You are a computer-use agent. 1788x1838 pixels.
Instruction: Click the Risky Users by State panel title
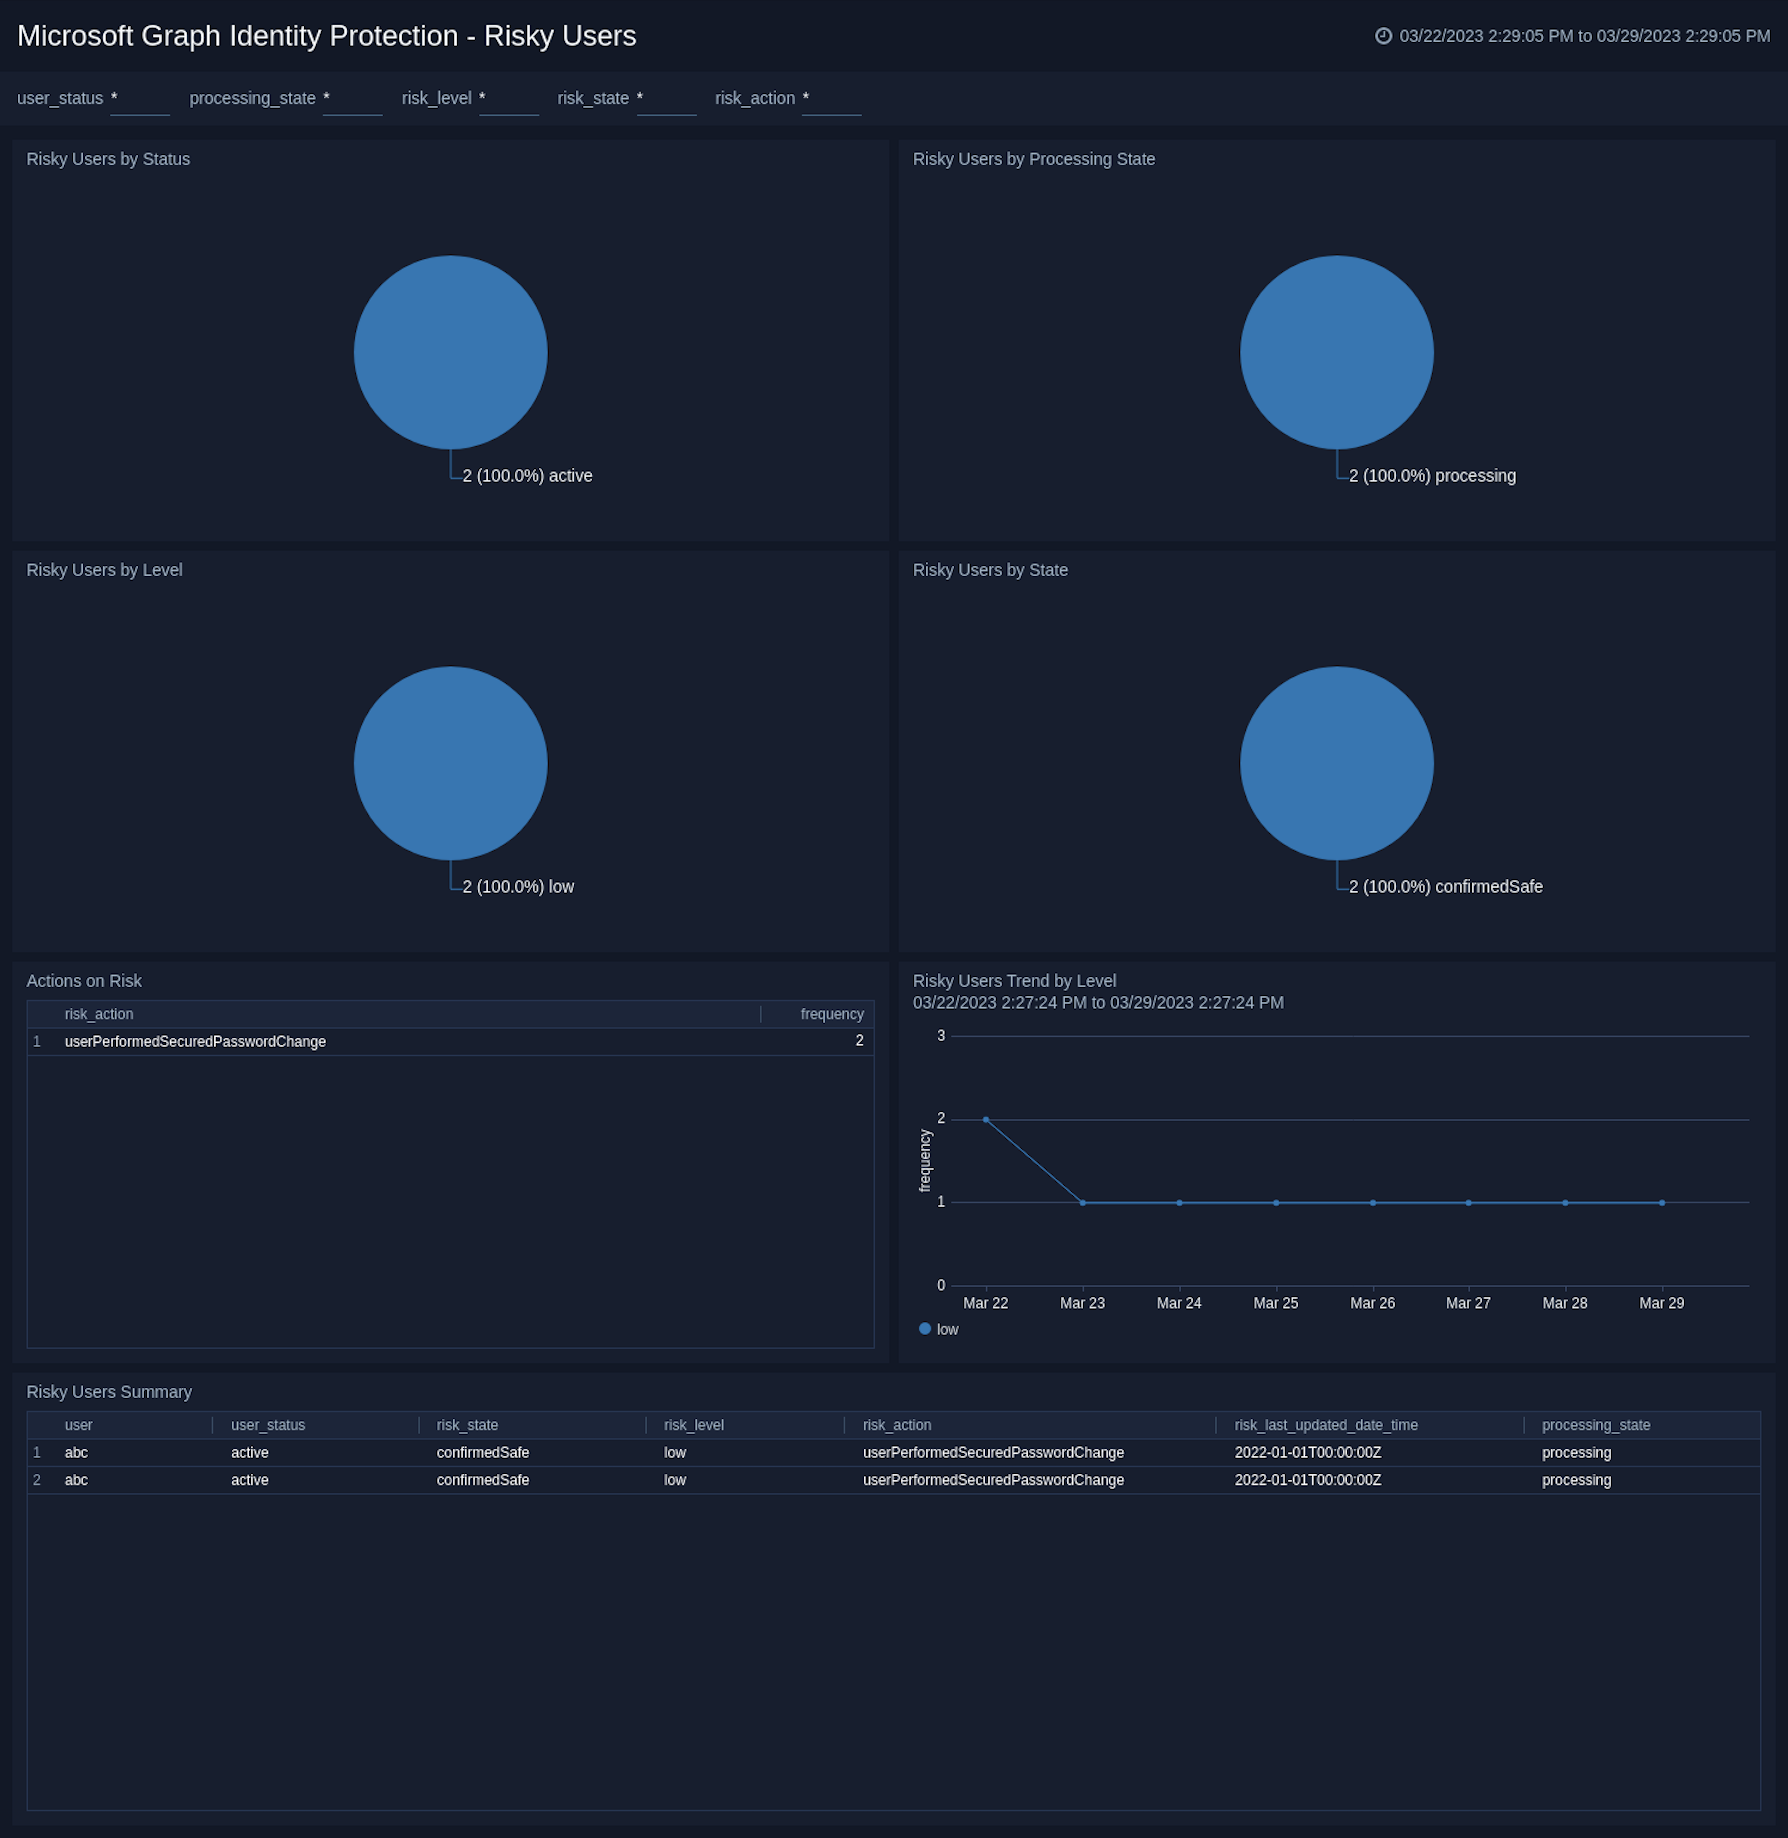click(x=990, y=570)
